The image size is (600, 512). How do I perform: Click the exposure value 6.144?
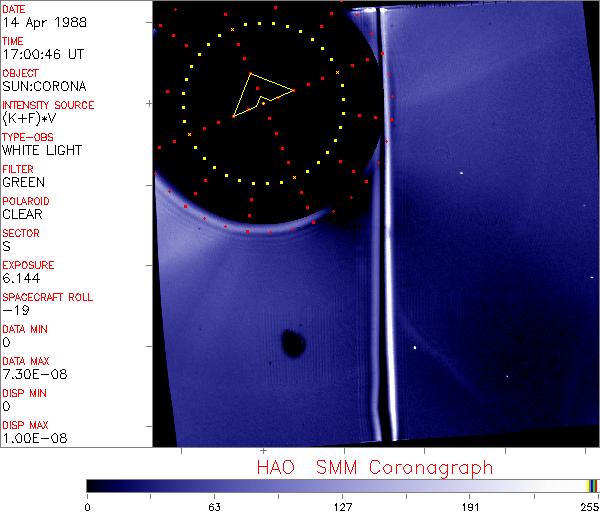tap(19, 278)
